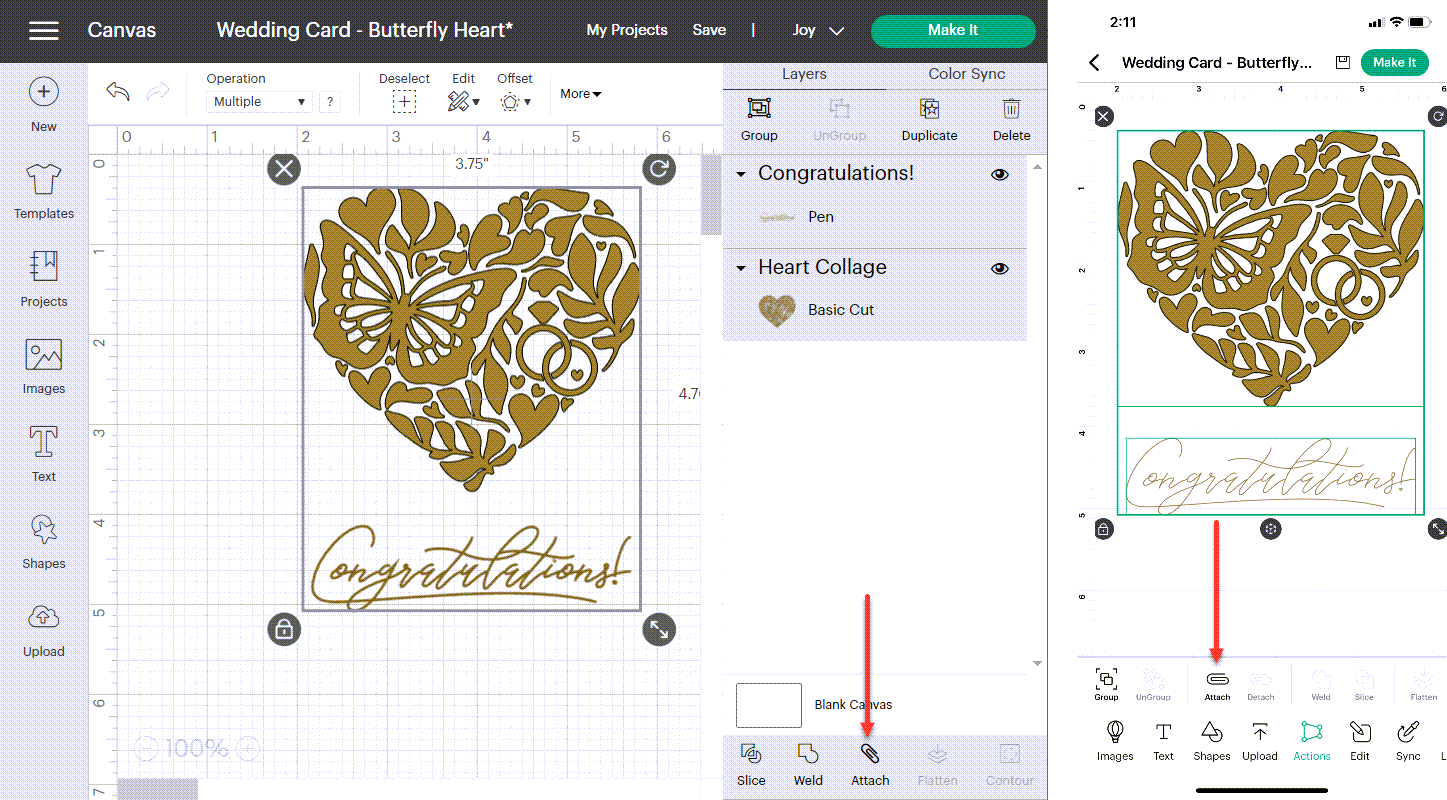Click the Duplicate icon in the Layers panel

929,118
